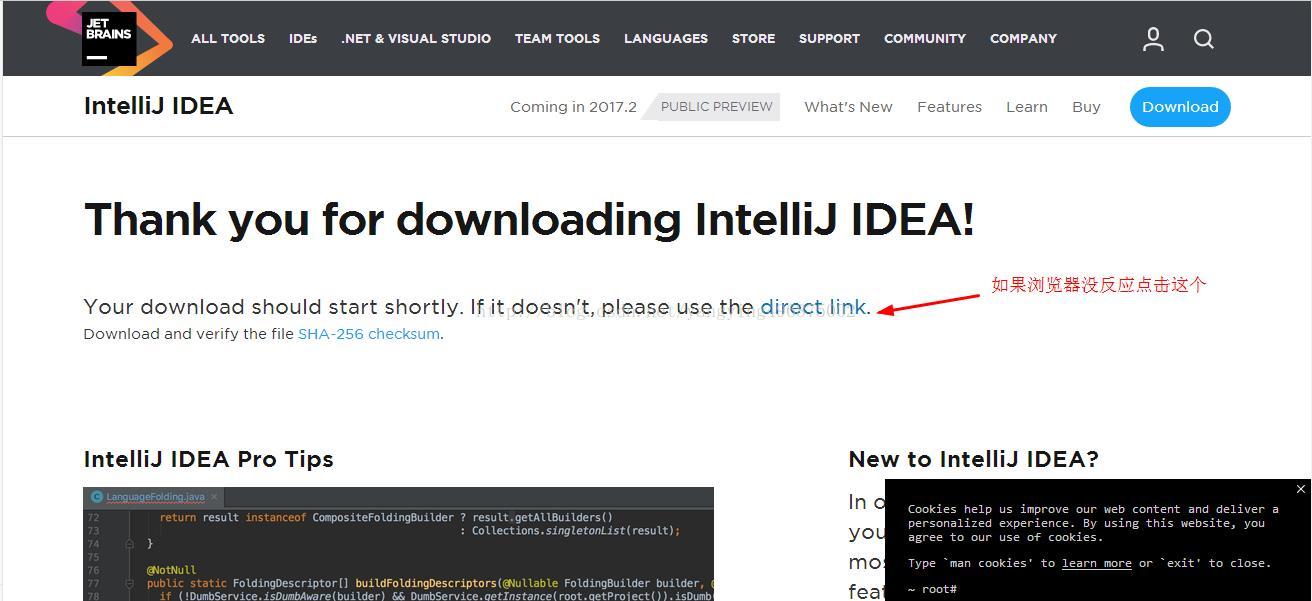Go to the Learn page
Screen dimensions: 1312x601
(1027, 107)
